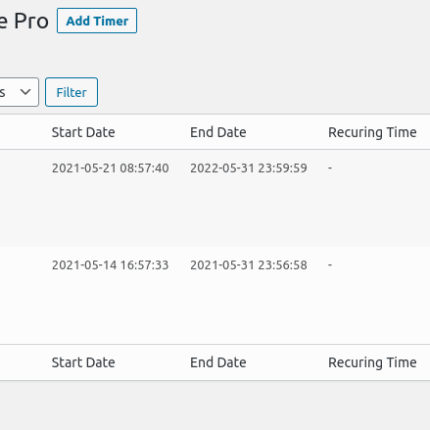
Task: Select end date 2021-05-31 23:56:58 cell
Action: [x=249, y=265]
